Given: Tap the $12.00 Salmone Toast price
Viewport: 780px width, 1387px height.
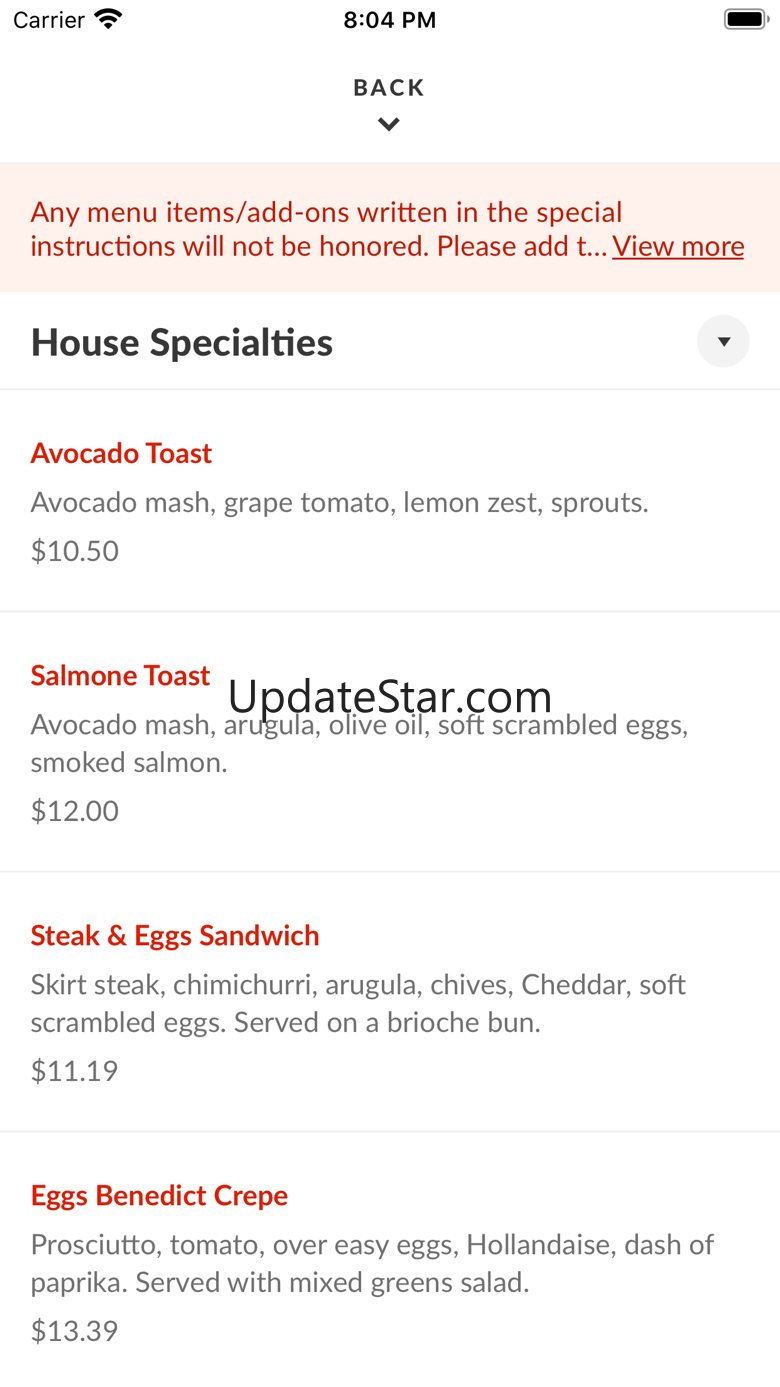Looking at the screenshot, I should [75, 811].
